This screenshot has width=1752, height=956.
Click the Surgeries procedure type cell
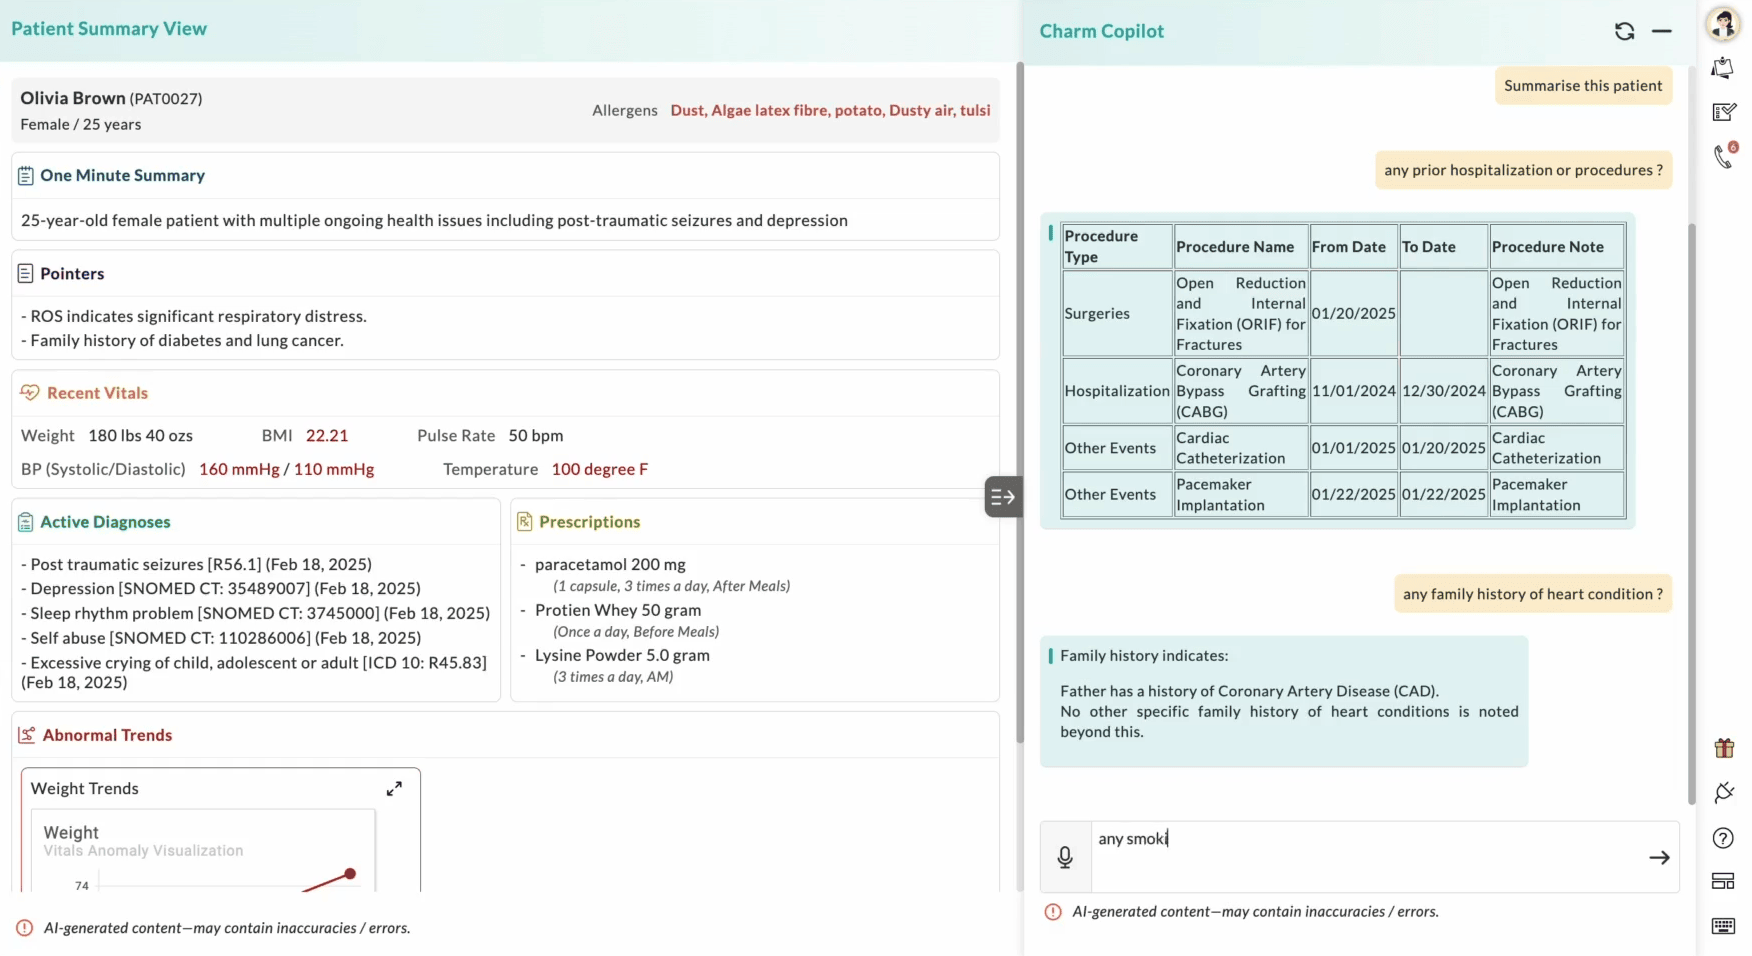[1117, 314]
